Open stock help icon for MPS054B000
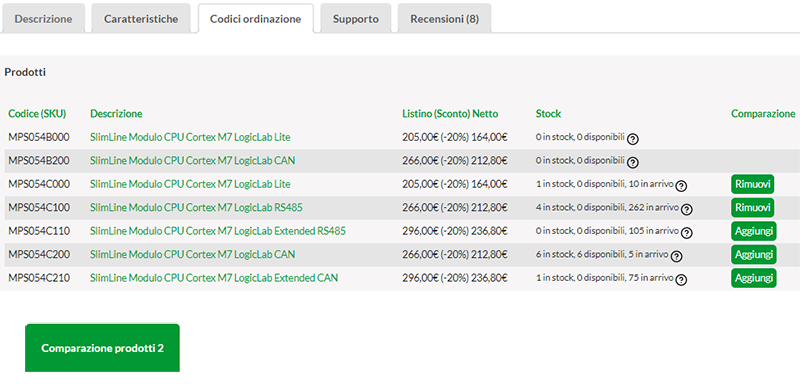The image size is (800, 391). (x=633, y=138)
